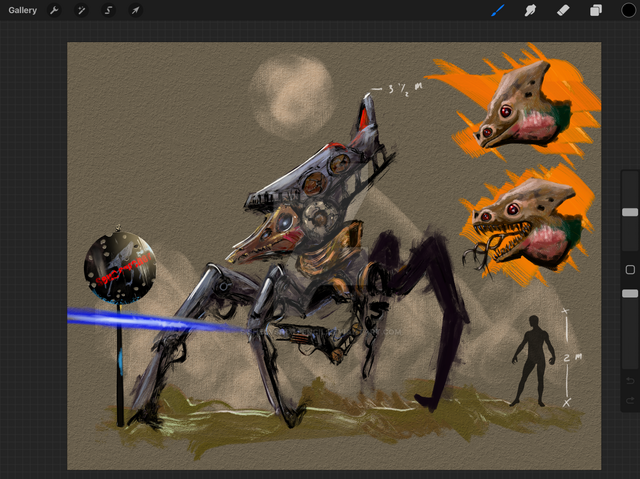Image resolution: width=640 pixels, height=479 pixels.
Task: Redo with the sidebar redo arrow
Action: click(629, 401)
